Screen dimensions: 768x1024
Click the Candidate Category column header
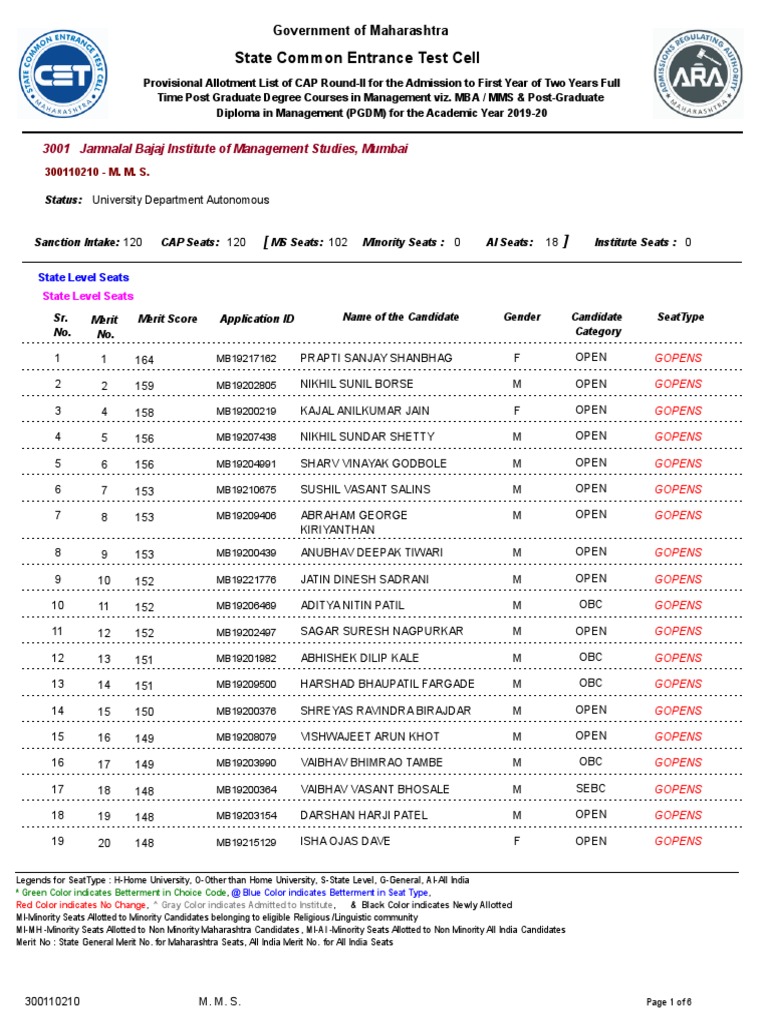pyautogui.click(x=597, y=324)
